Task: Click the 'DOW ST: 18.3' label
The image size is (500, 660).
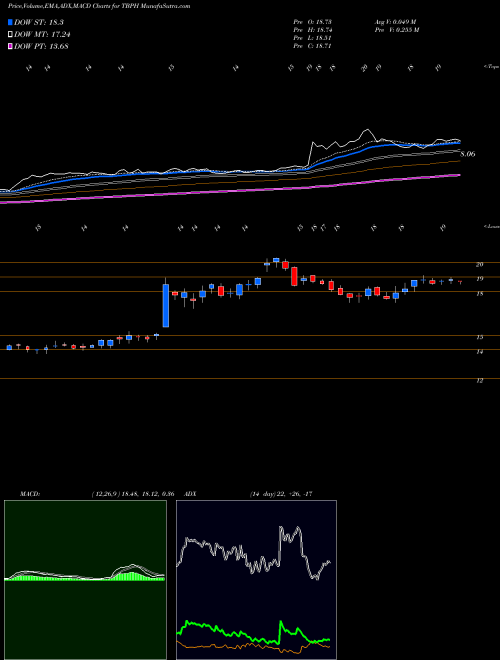Action: (39, 22)
